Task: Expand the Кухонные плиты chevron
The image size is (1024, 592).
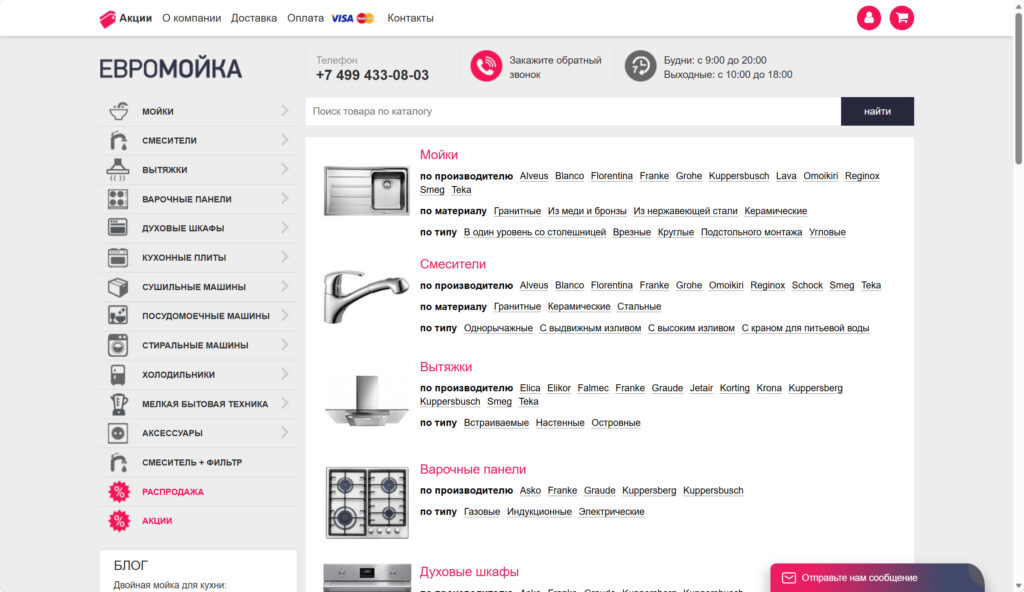Action: [285, 257]
